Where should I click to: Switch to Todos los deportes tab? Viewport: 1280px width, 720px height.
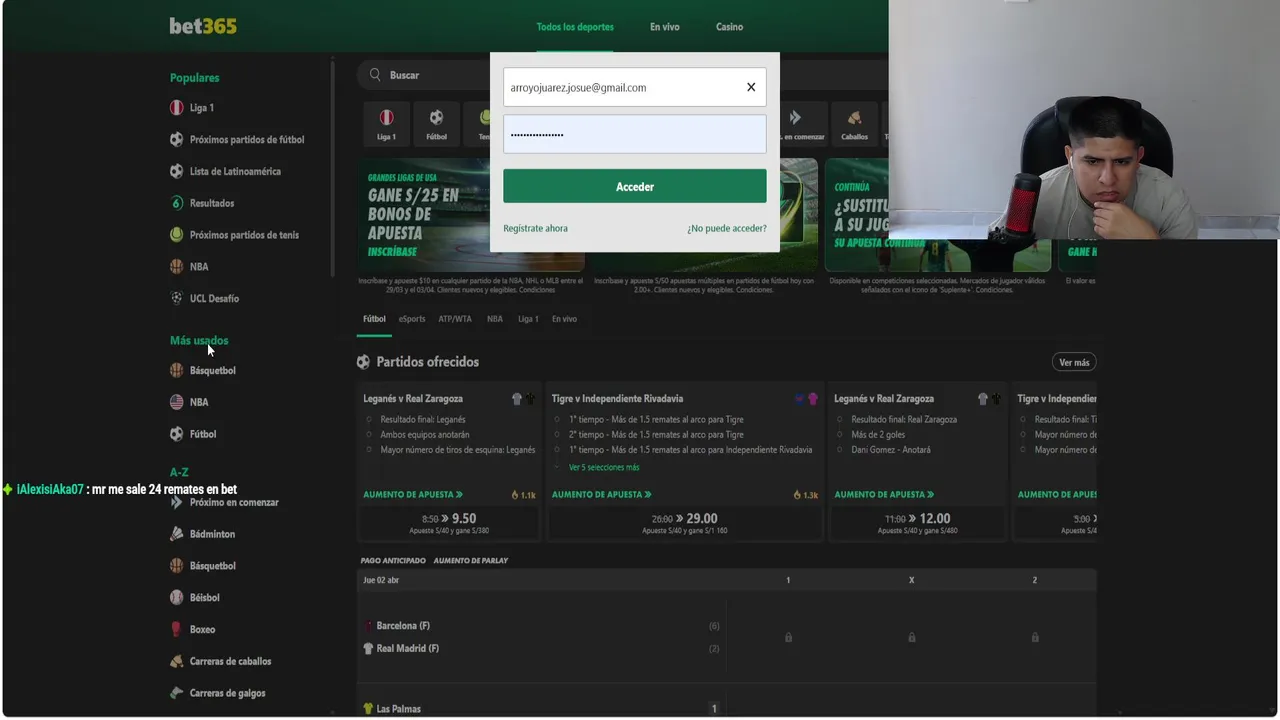(575, 27)
